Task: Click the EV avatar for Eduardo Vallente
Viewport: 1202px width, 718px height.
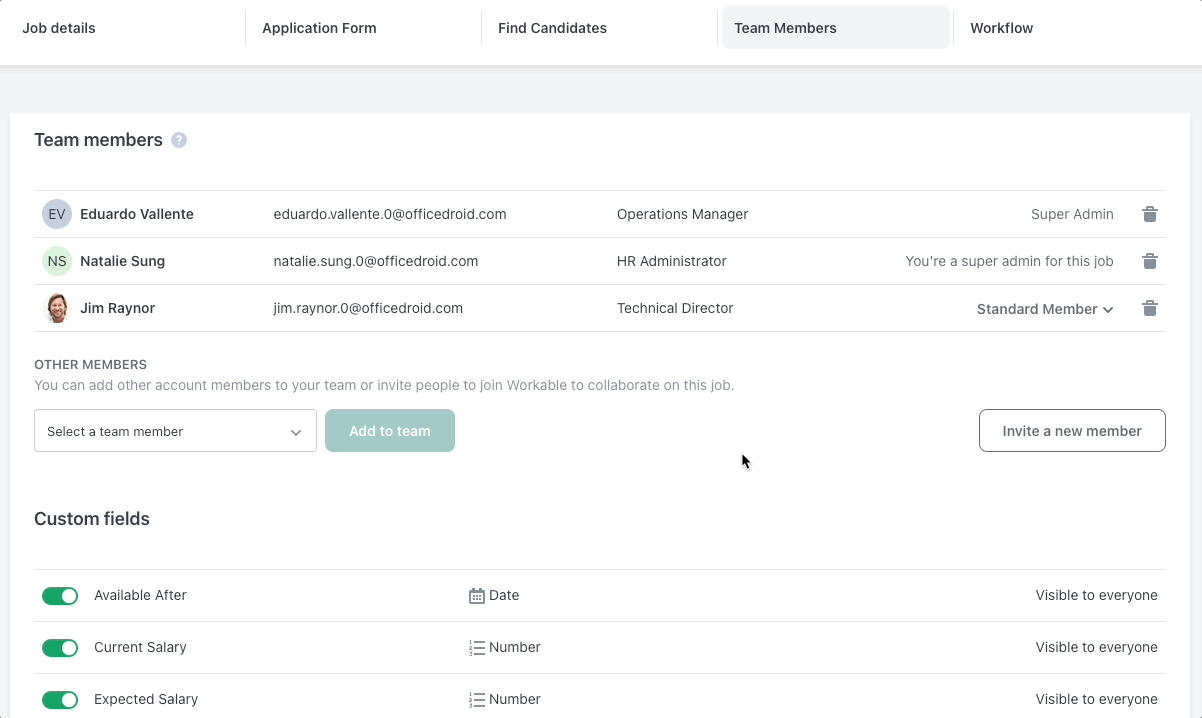Action: tap(57, 214)
